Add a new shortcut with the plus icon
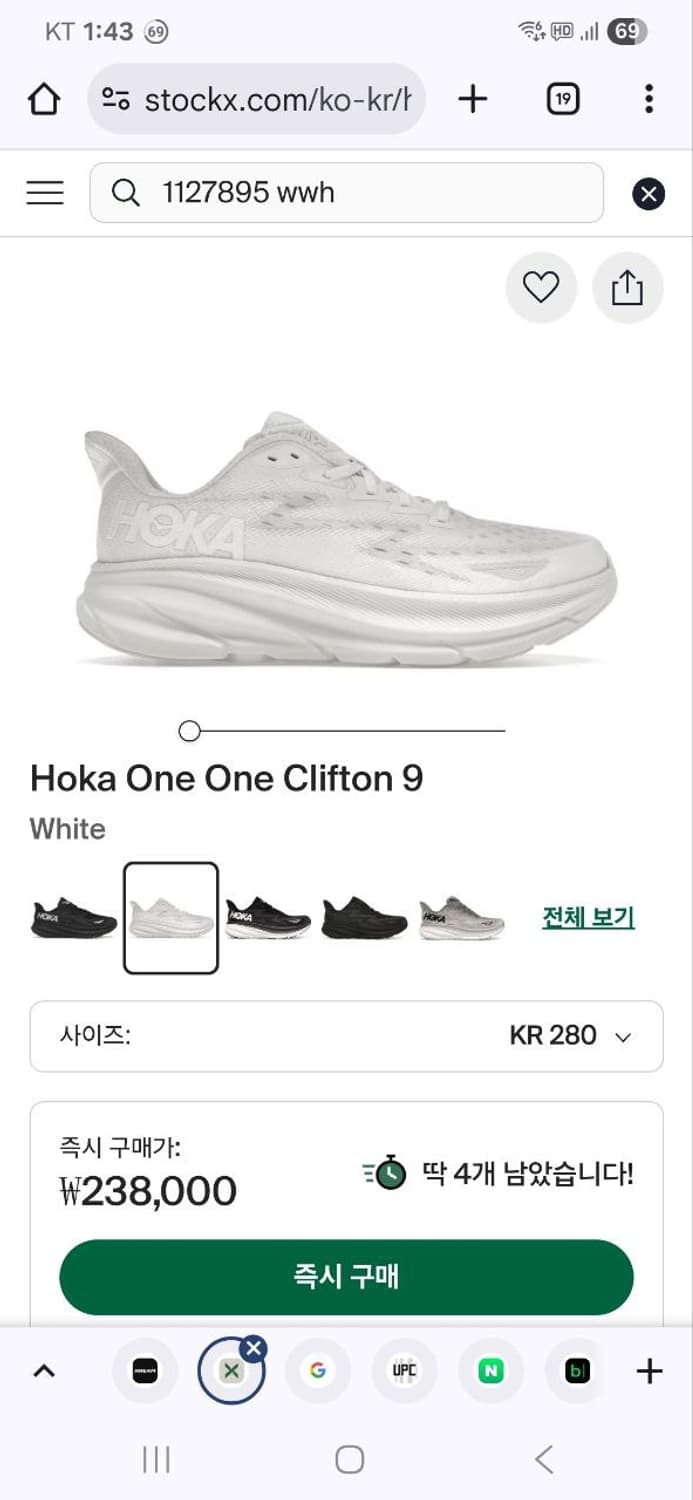The width and height of the screenshot is (693, 1500). [649, 1371]
